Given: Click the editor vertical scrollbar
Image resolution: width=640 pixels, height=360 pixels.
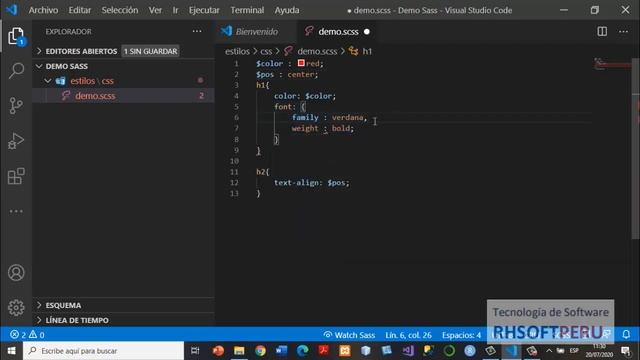Looking at the screenshot, I should coord(636,148).
